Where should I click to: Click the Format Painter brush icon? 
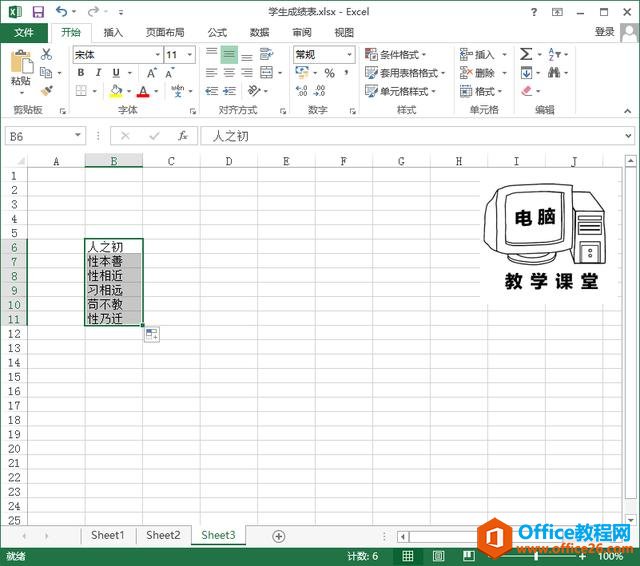coord(46,91)
